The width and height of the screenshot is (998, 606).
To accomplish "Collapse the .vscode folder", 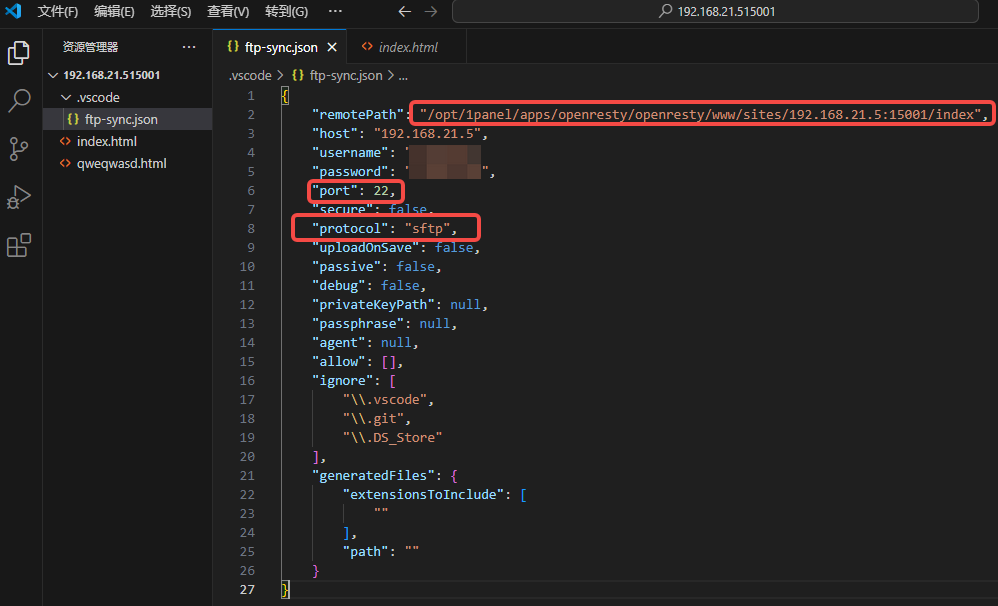I will click(66, 97).
